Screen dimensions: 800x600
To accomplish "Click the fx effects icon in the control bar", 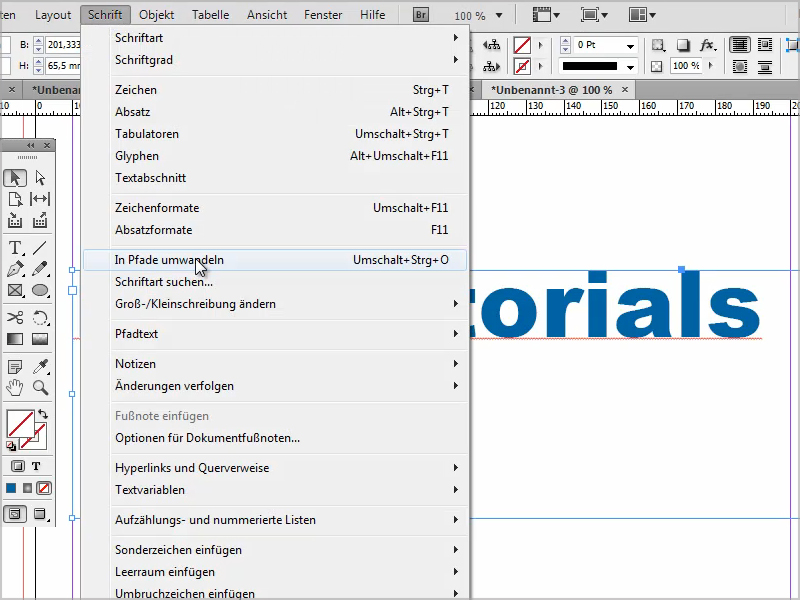I will pos(705,44).
